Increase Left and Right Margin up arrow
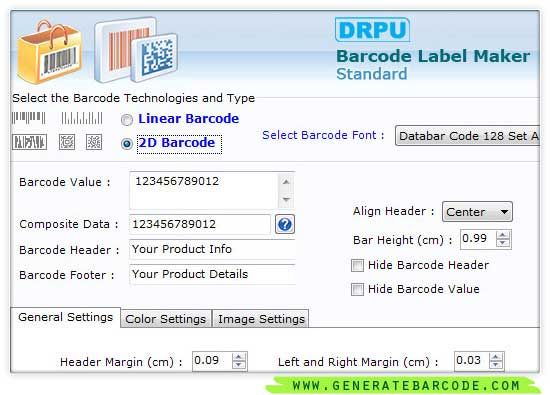The height and width of the screenshot is (395, 550). coord(496,357)
